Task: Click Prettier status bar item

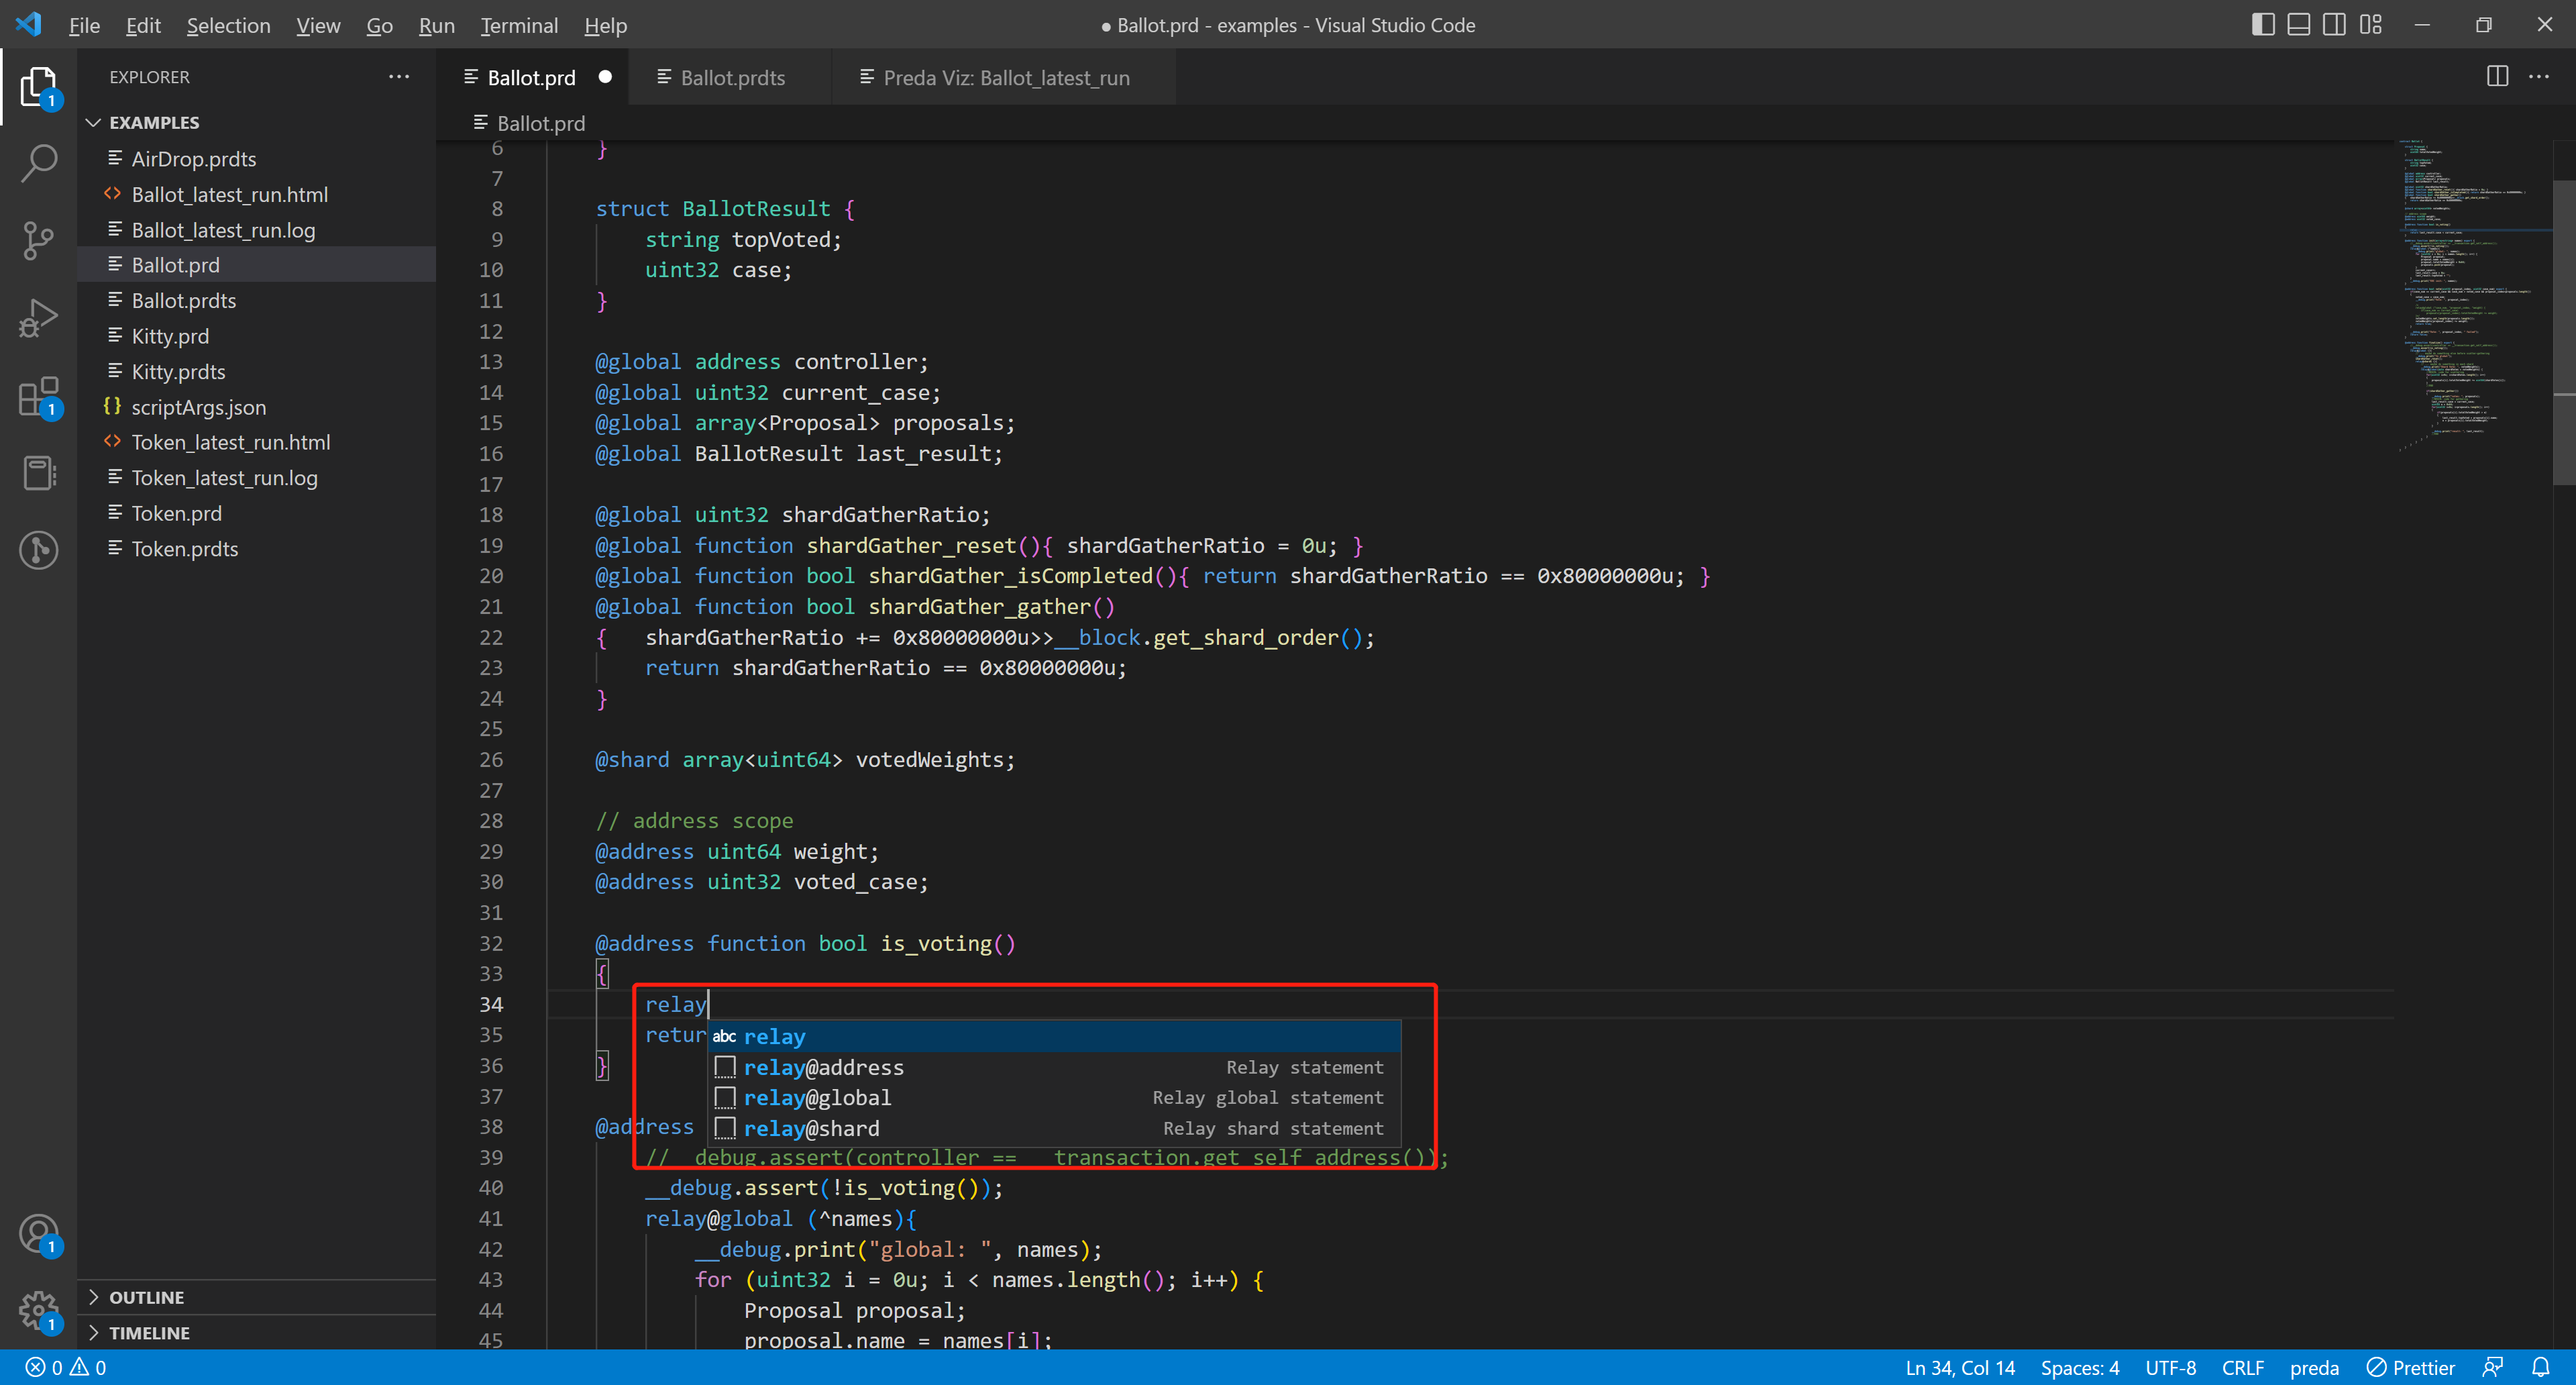Action: pyautogui.click(x=2410, y=1367)
